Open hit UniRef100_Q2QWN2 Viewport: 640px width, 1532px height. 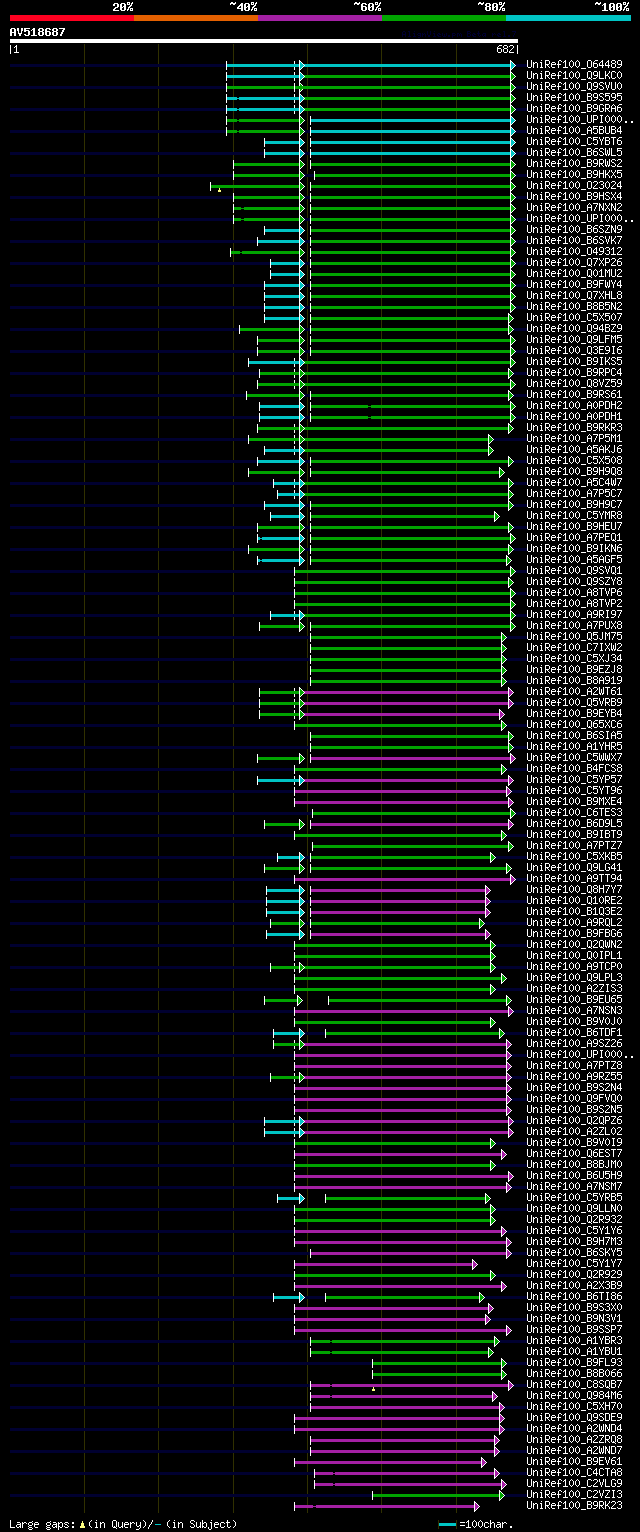(574, 944)
